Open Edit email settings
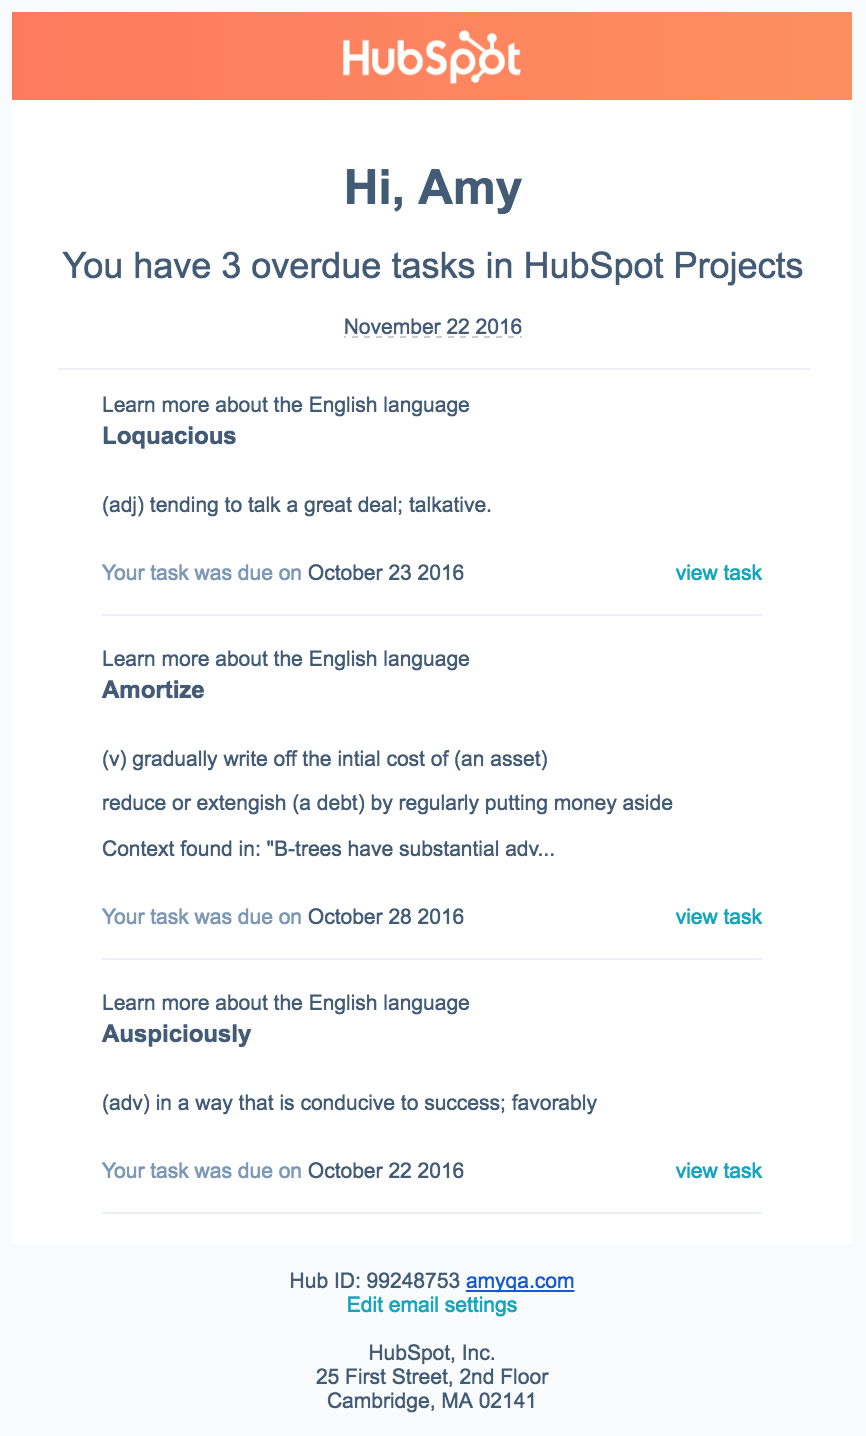 click(x=432, y=1305)
